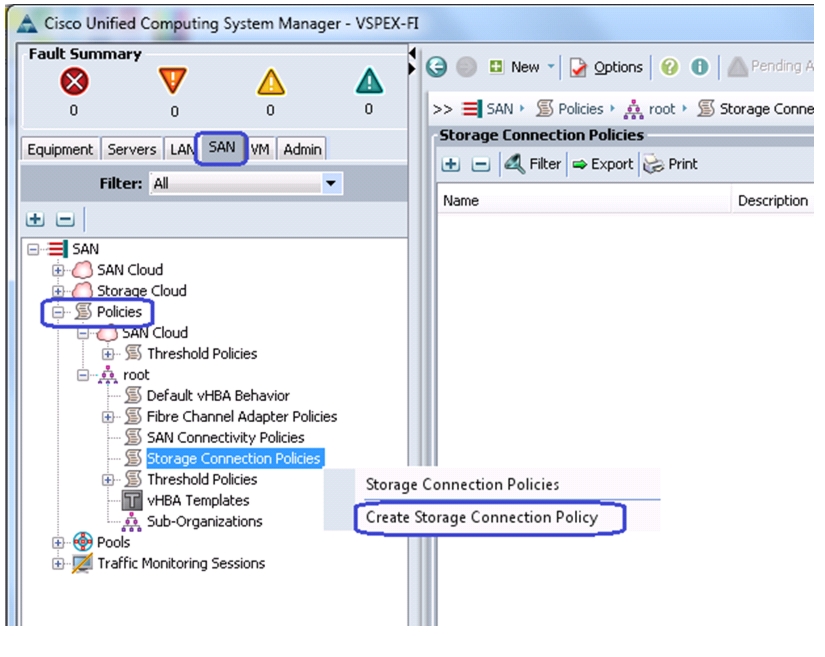This screenshot has height=657, width=825.
Task: Click the critical faults red X icon
Action: point(74,82)
